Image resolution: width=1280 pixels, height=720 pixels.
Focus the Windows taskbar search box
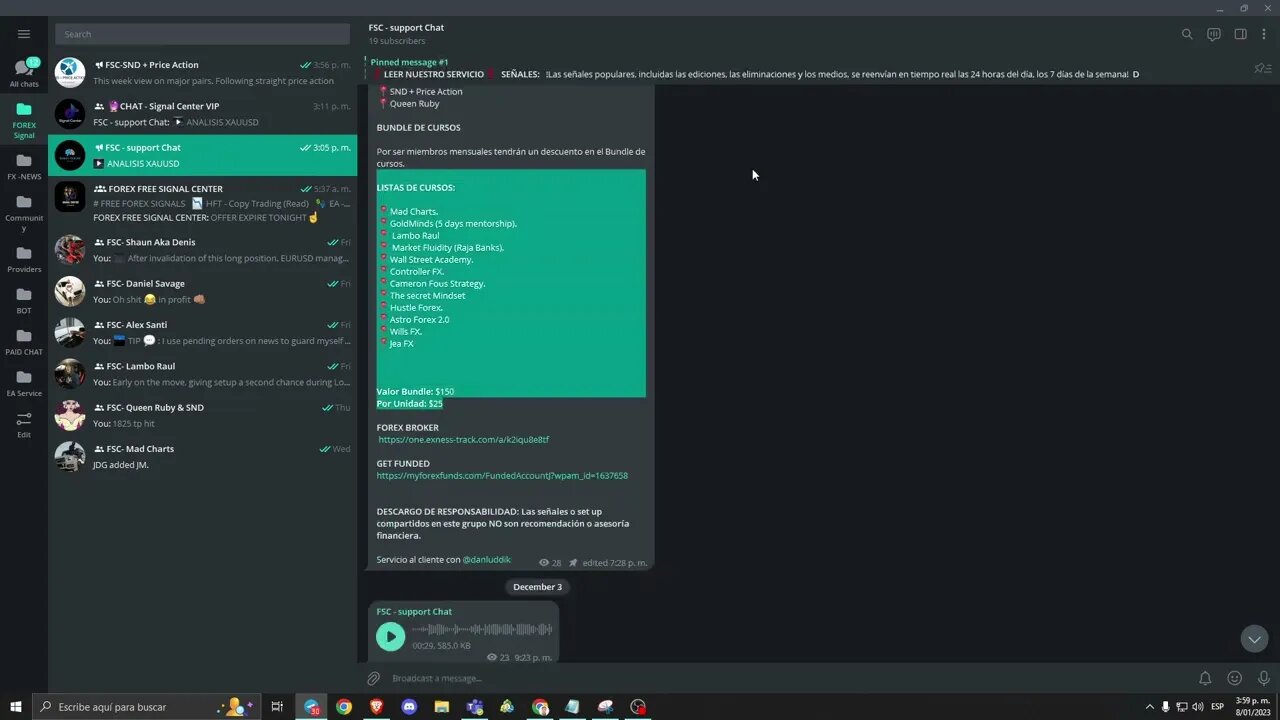click(146, 707)
